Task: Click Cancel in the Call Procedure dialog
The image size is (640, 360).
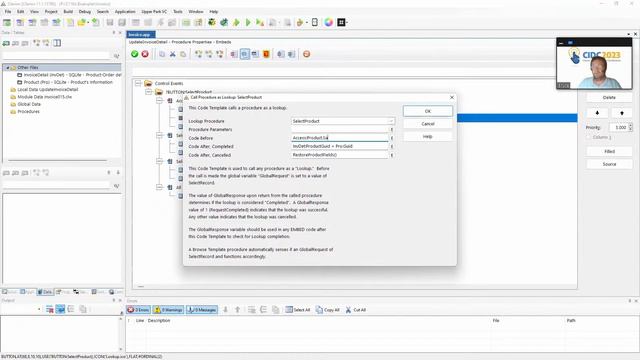Action: click(x=427, y=124)
